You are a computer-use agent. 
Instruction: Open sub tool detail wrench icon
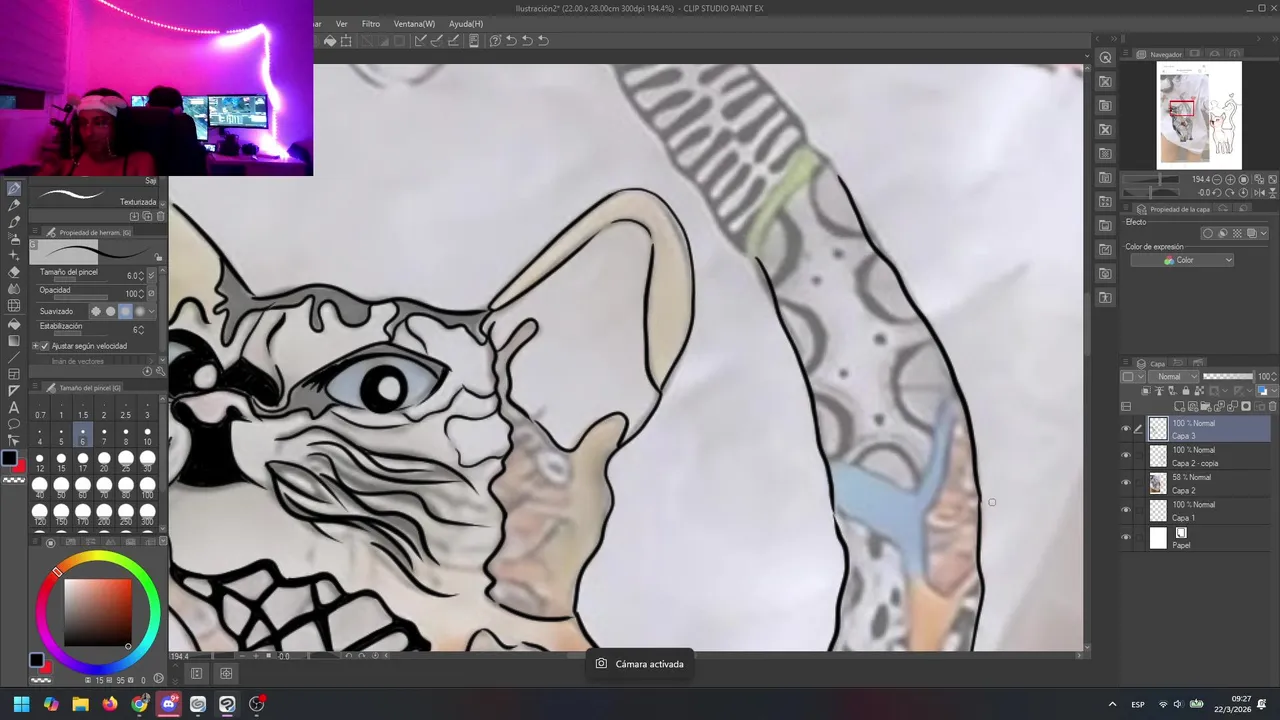point(160,371)
